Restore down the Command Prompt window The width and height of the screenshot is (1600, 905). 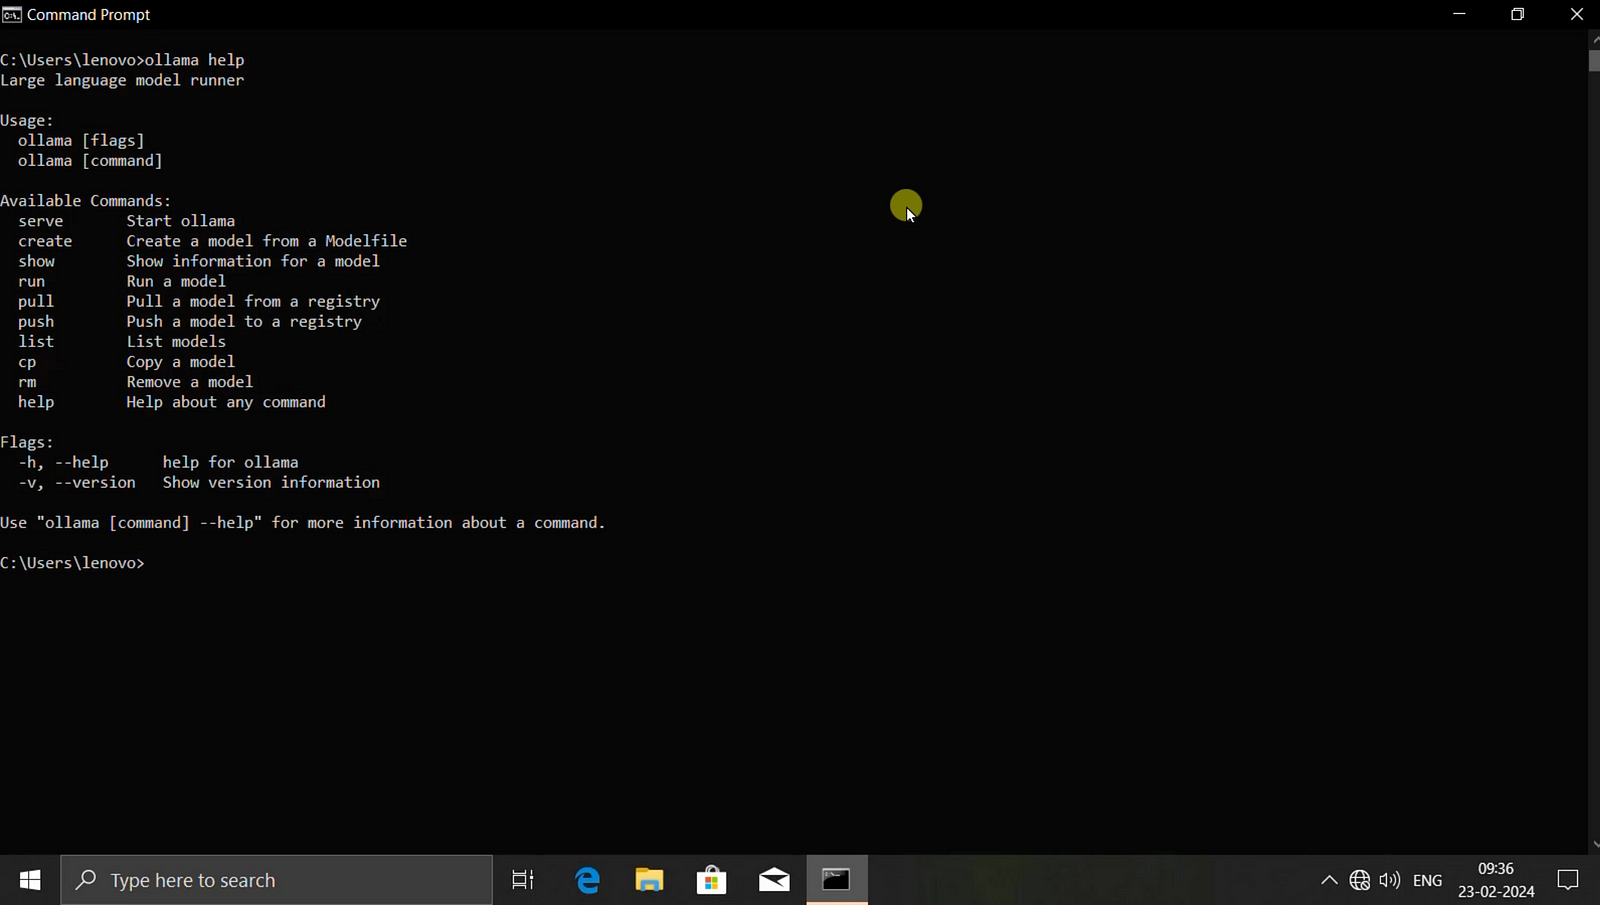point(1517,15)
